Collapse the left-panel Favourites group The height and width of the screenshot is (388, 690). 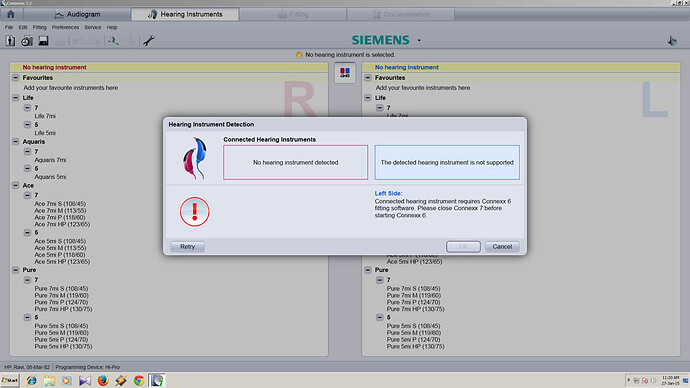[15, 77]
